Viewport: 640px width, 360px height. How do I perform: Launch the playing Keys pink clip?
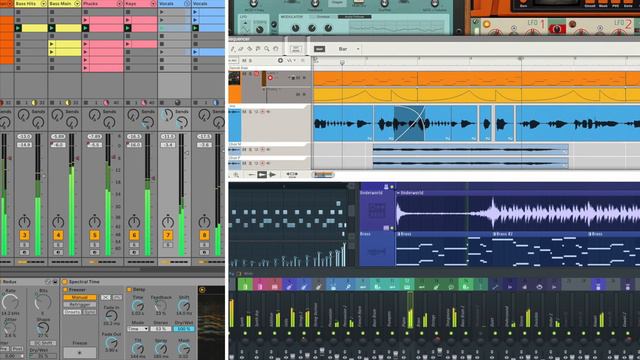pyautogui.click(x=128, y=28)
